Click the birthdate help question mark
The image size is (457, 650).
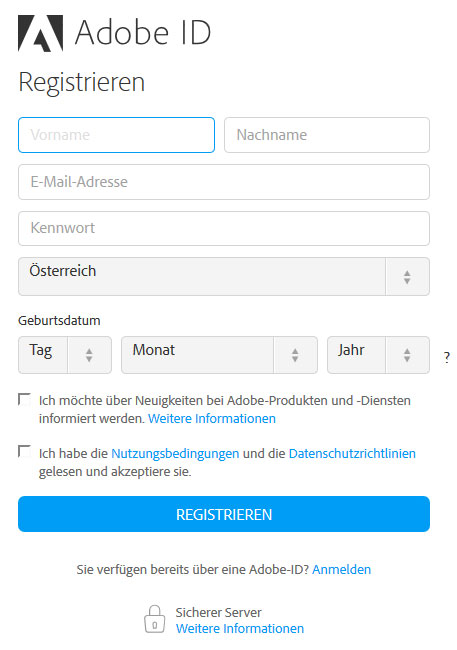pyautogui.click(x=447, y=357)
